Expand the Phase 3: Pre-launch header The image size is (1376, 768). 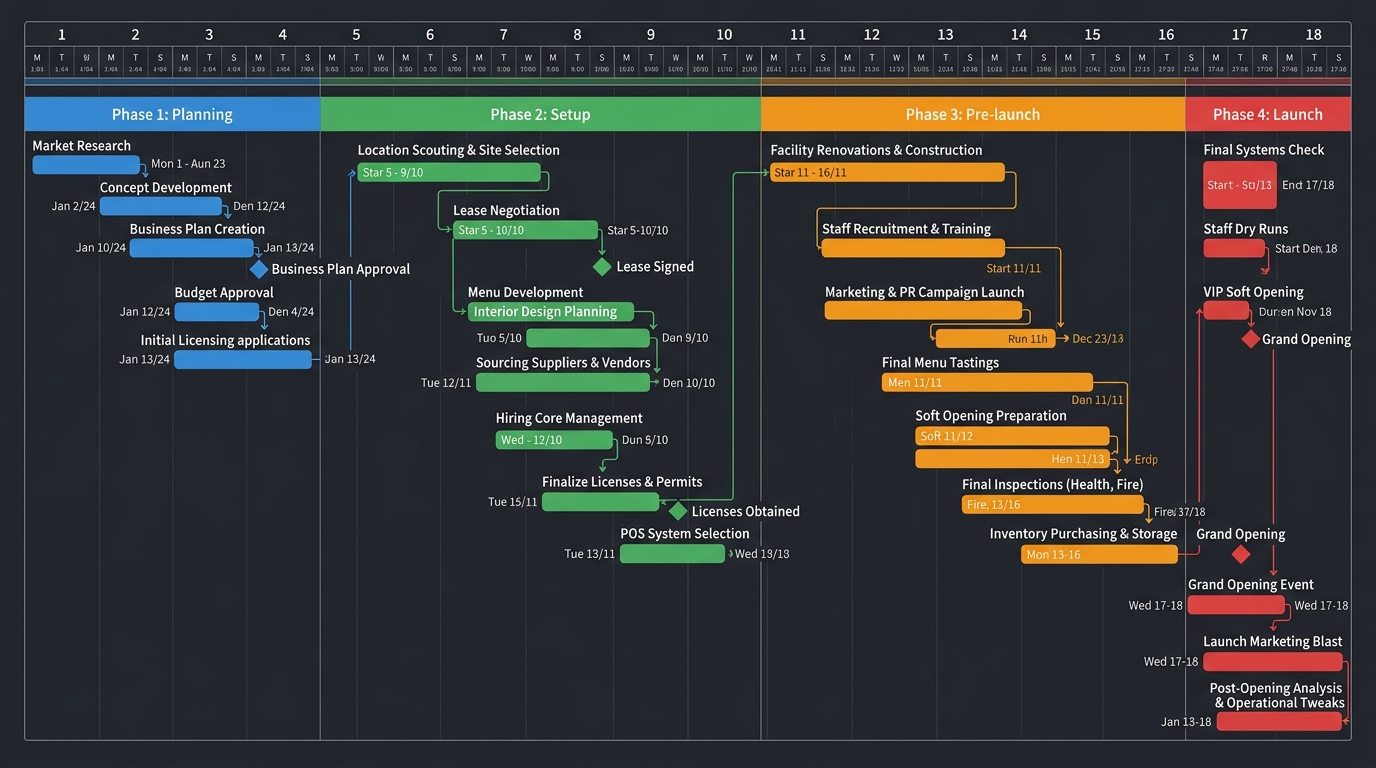point(971,114)
